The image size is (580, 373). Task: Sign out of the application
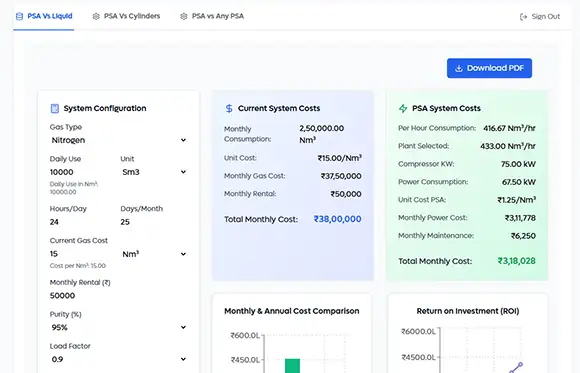(540, 17)
